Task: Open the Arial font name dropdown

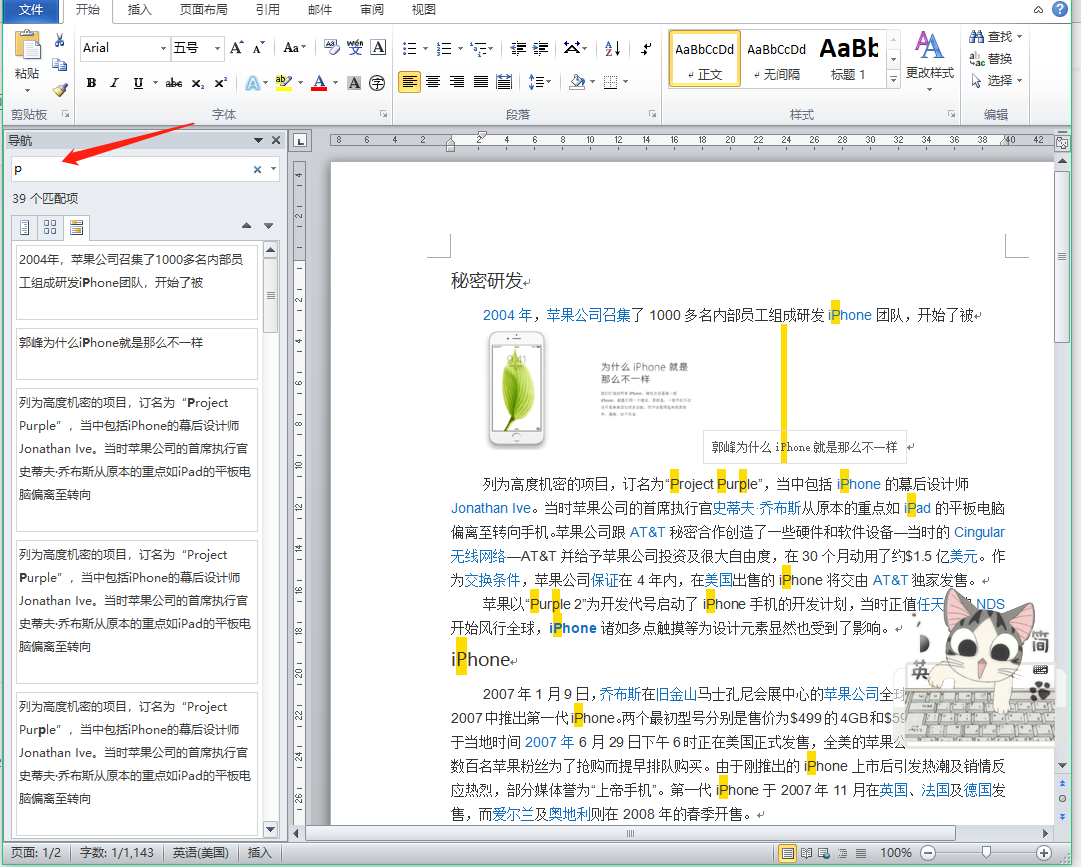Action: (164, 48)
